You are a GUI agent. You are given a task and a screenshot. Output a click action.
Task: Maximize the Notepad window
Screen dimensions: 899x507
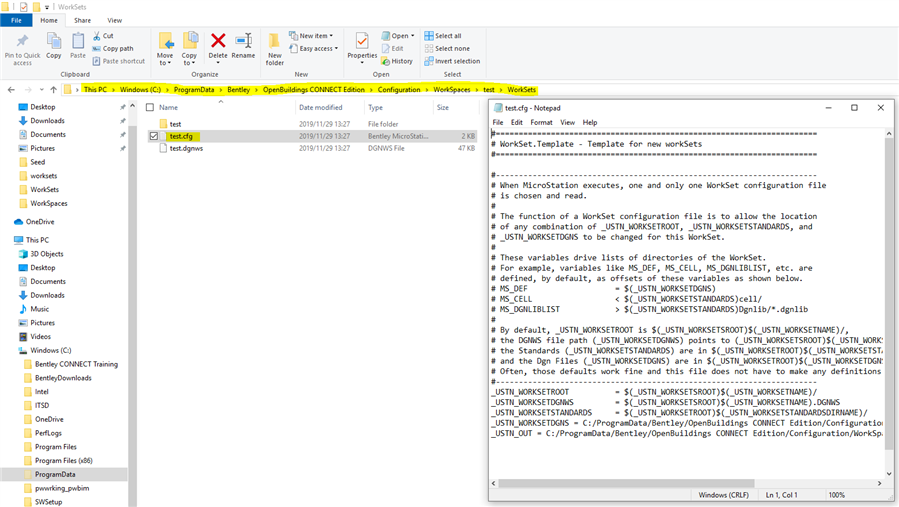click(854, 108)
